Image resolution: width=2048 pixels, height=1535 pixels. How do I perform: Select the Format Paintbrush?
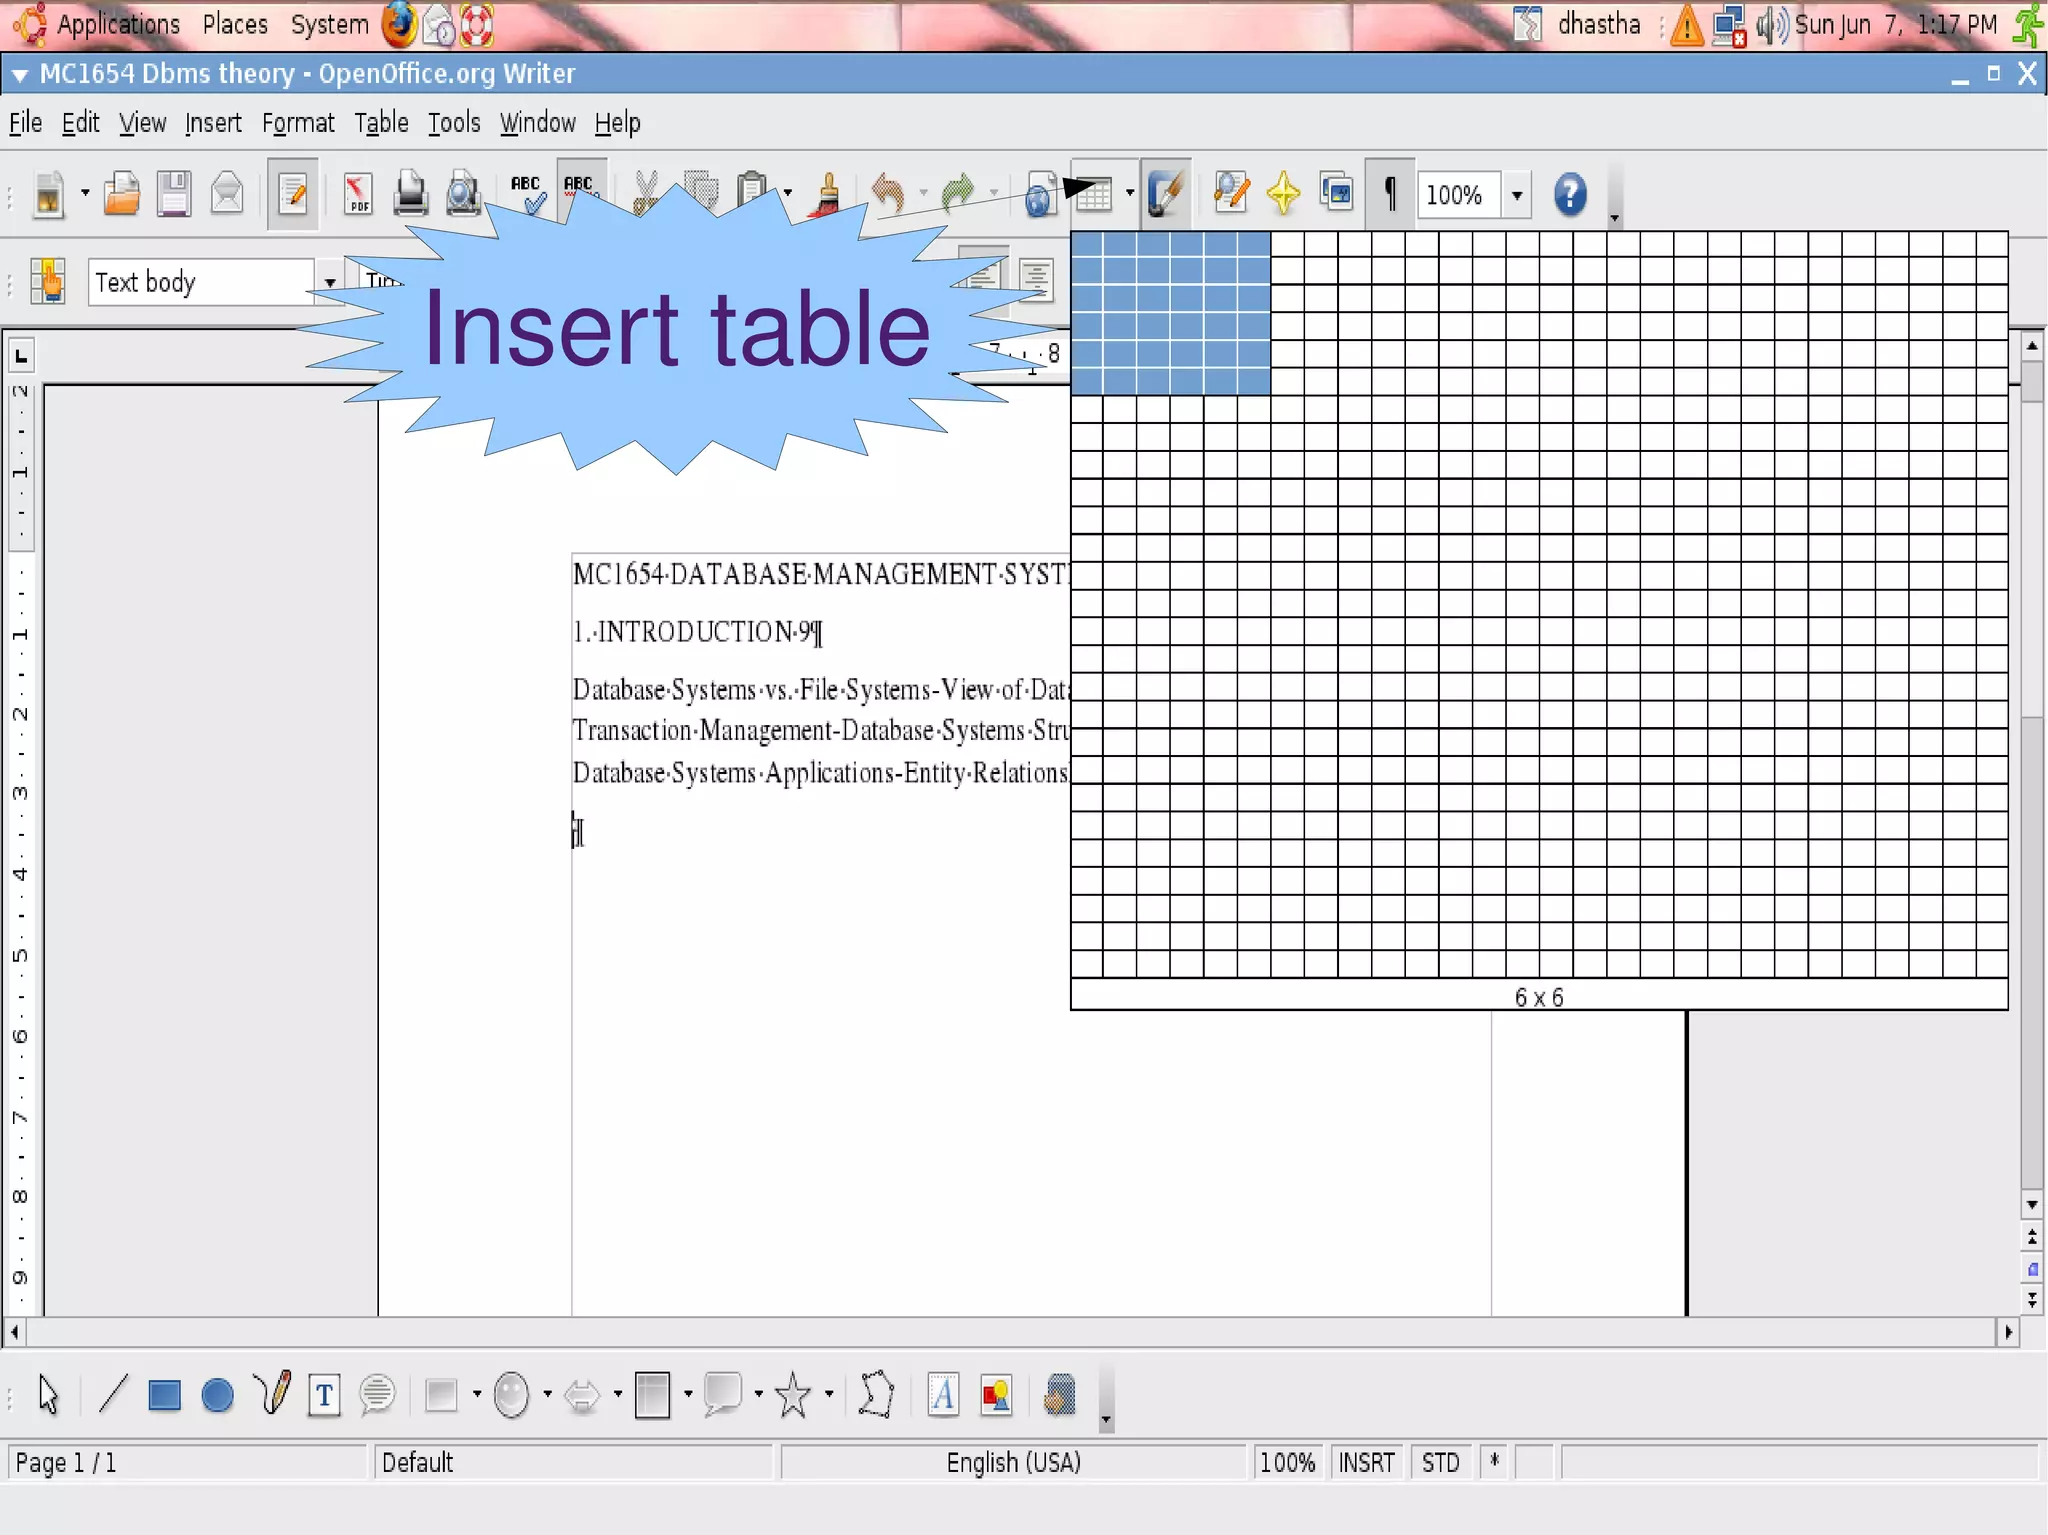(x=827, y=194)
